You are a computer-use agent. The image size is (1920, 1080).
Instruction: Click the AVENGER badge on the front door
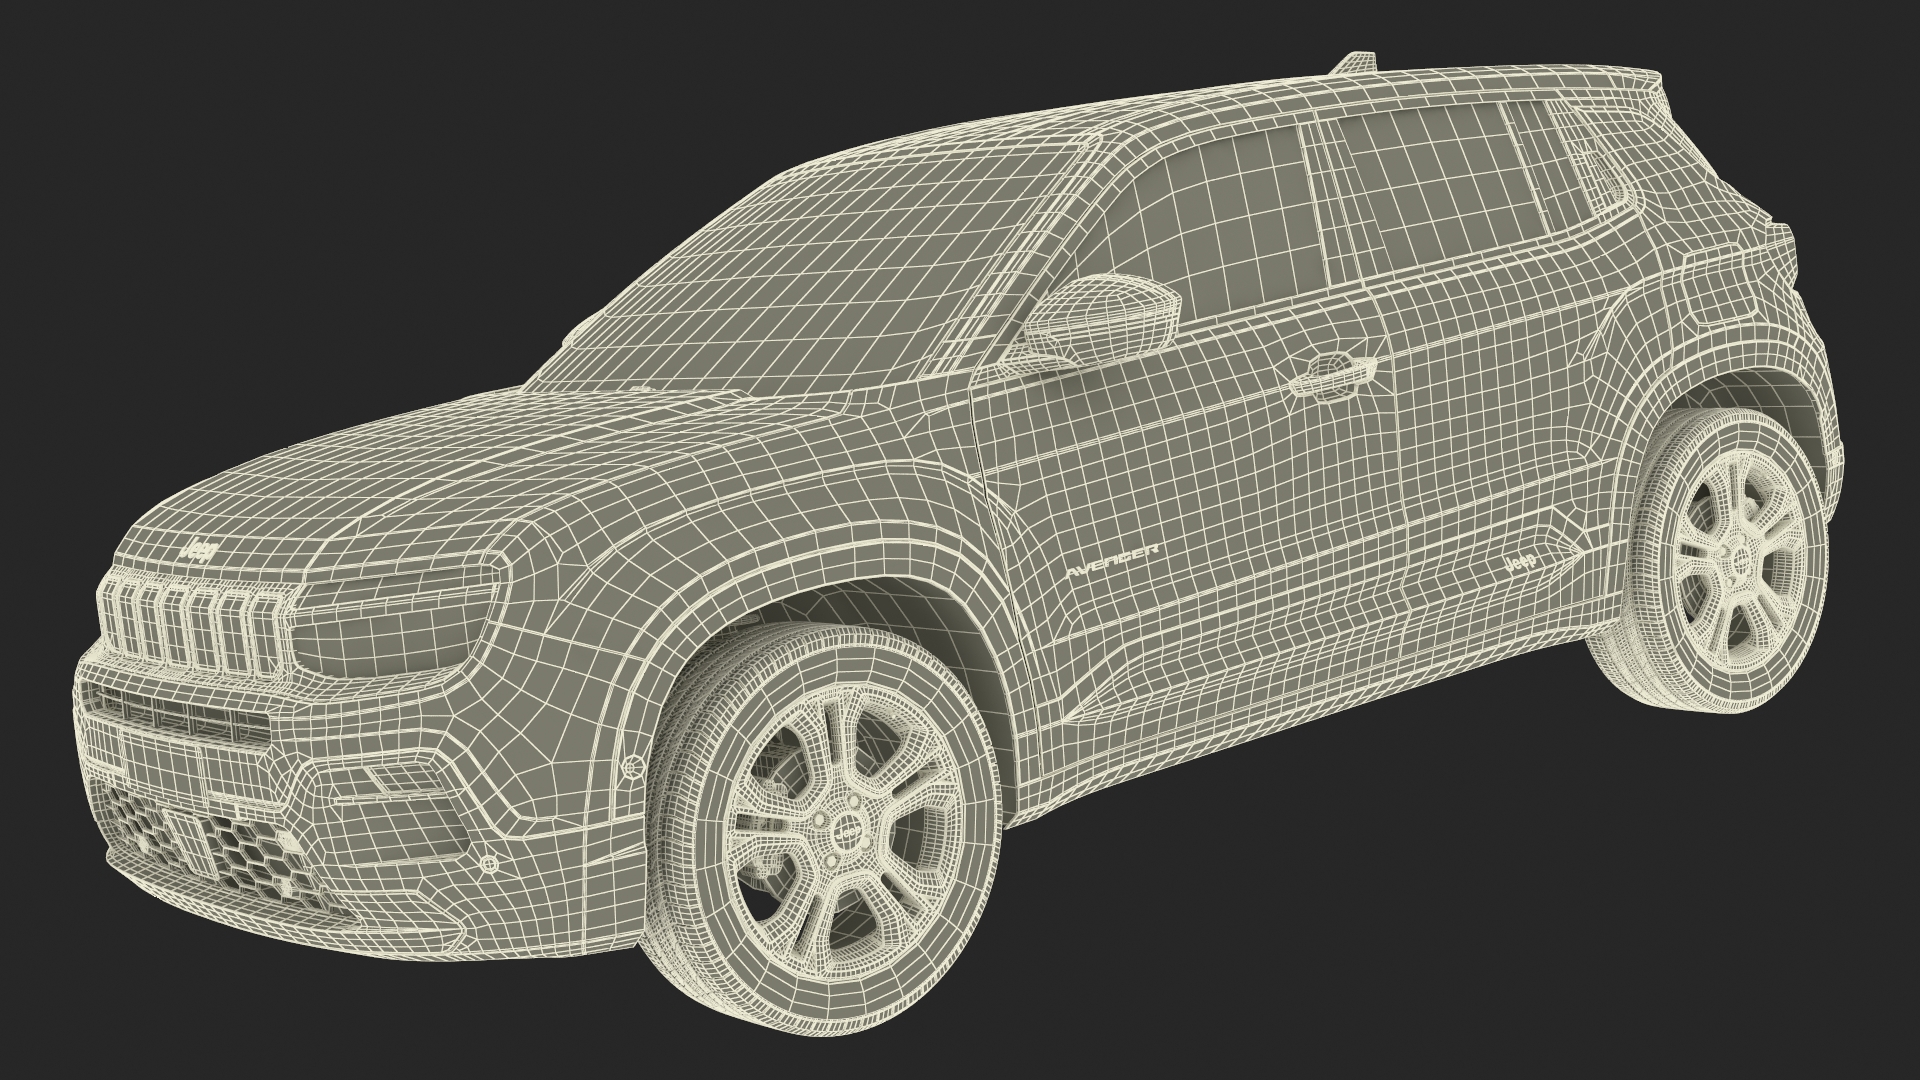(1111, 562)
